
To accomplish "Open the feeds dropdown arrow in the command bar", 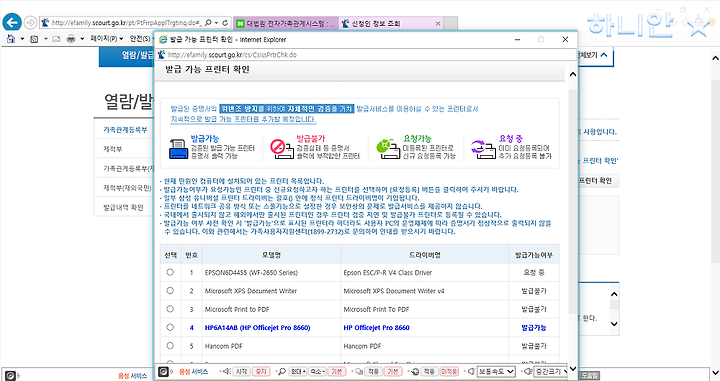I will pos(45,39).
